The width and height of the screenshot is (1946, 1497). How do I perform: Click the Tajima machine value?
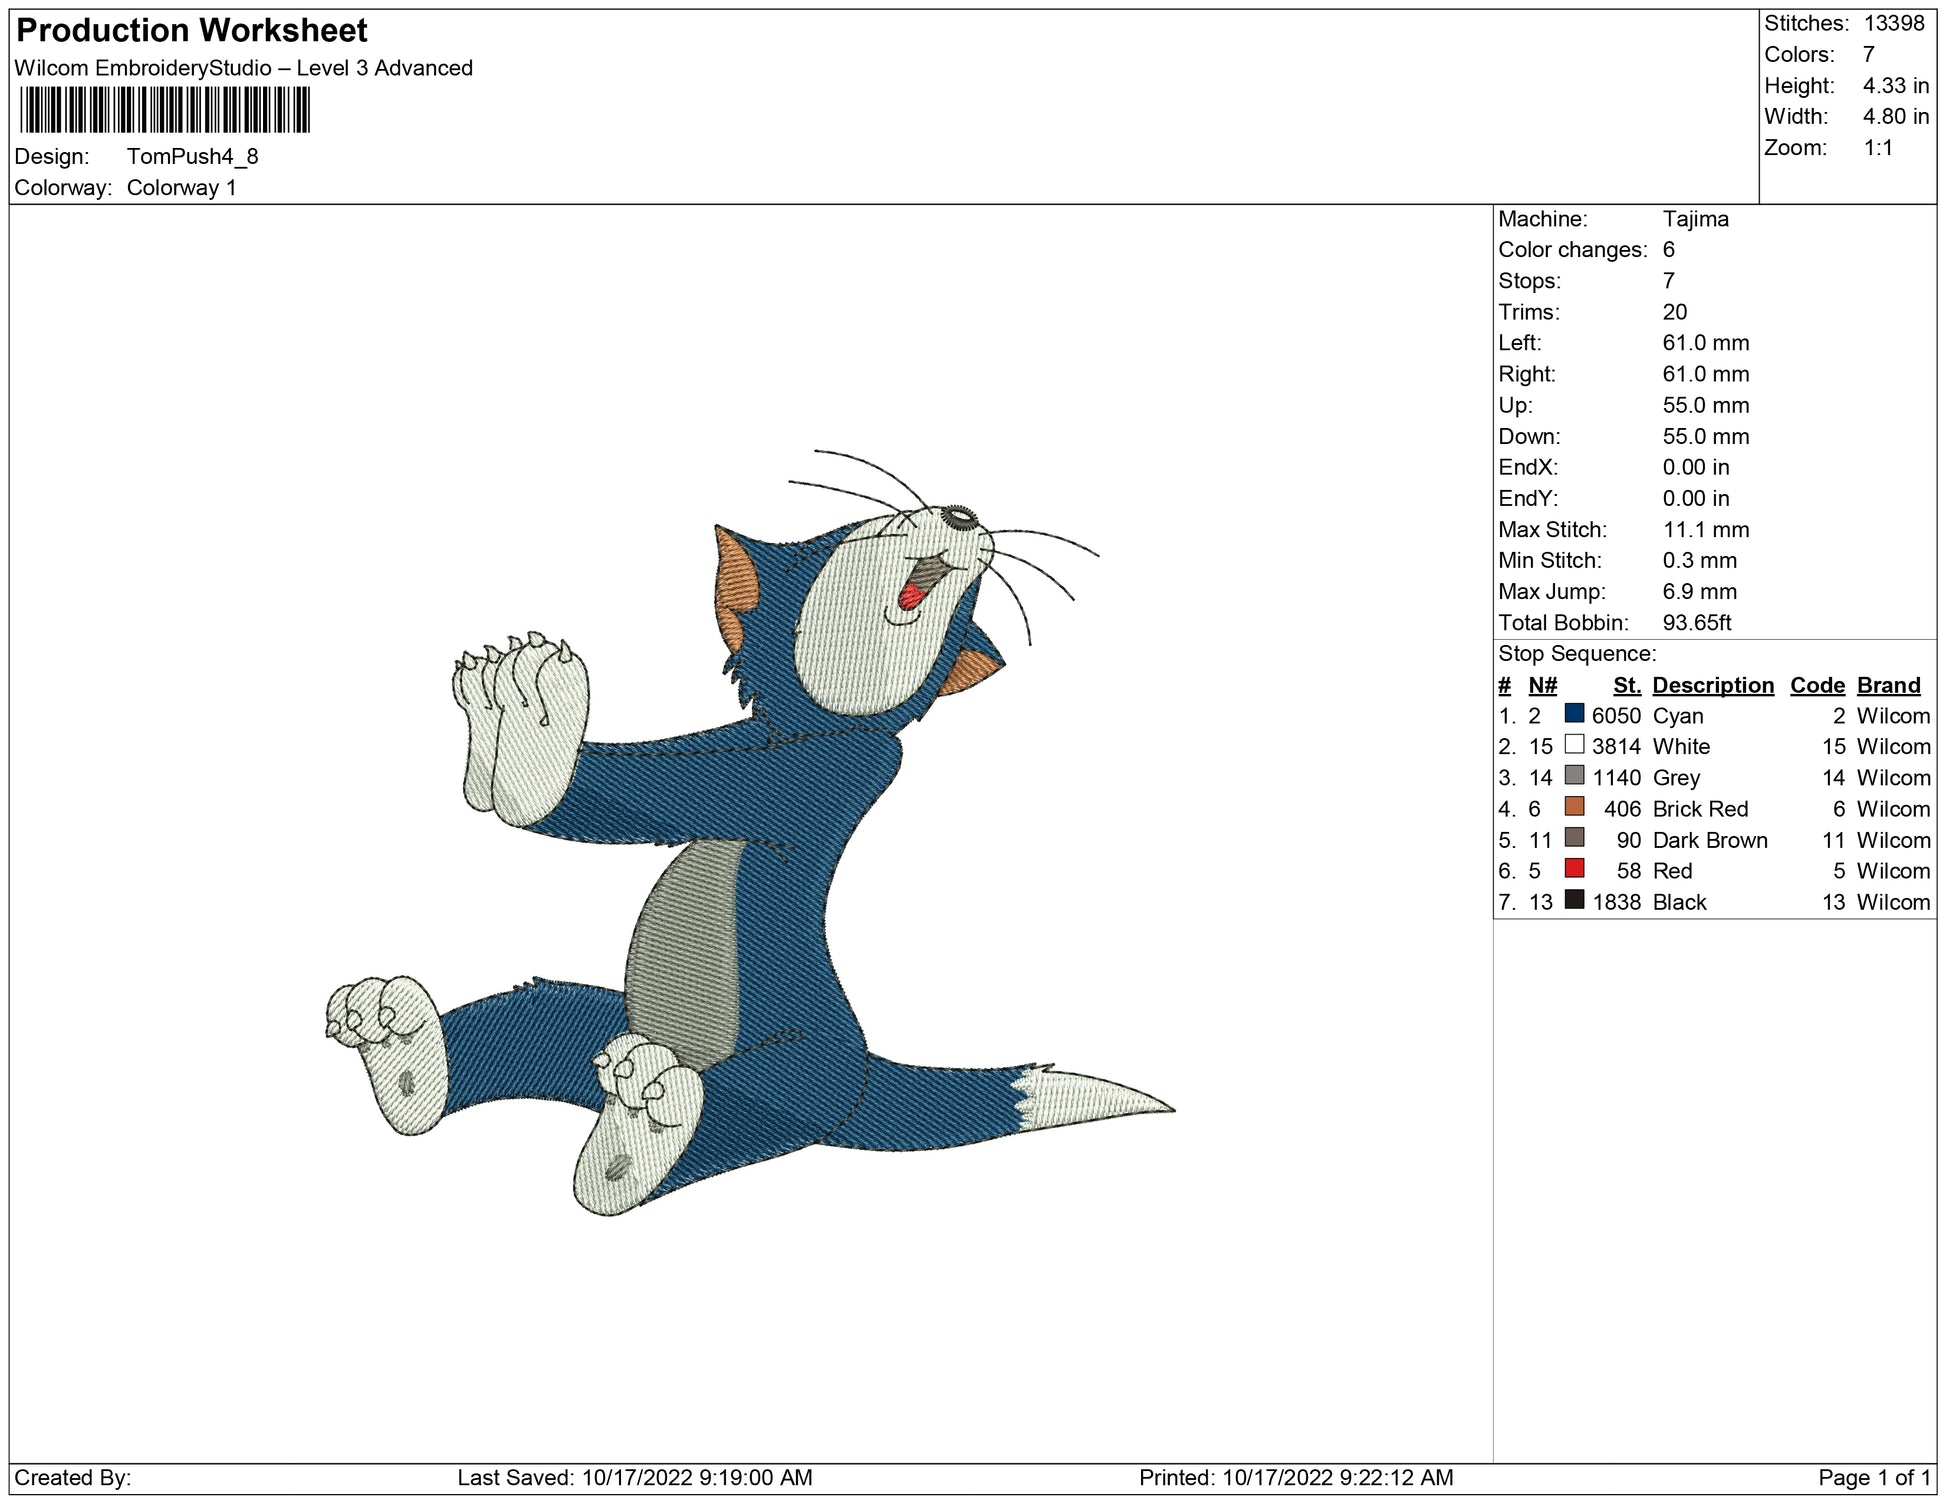[1695, 219]
